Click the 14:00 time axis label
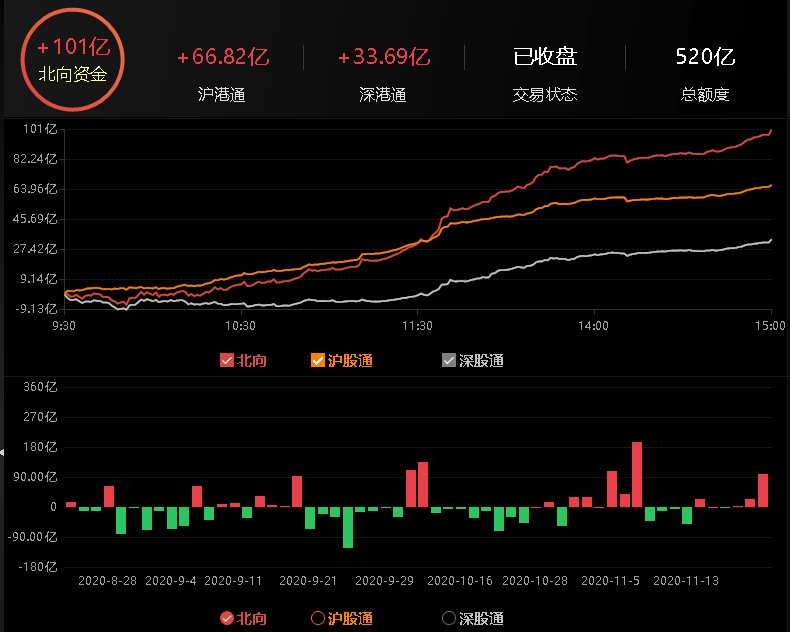Screen dimensions: 790x632 (x=594, y=326)
